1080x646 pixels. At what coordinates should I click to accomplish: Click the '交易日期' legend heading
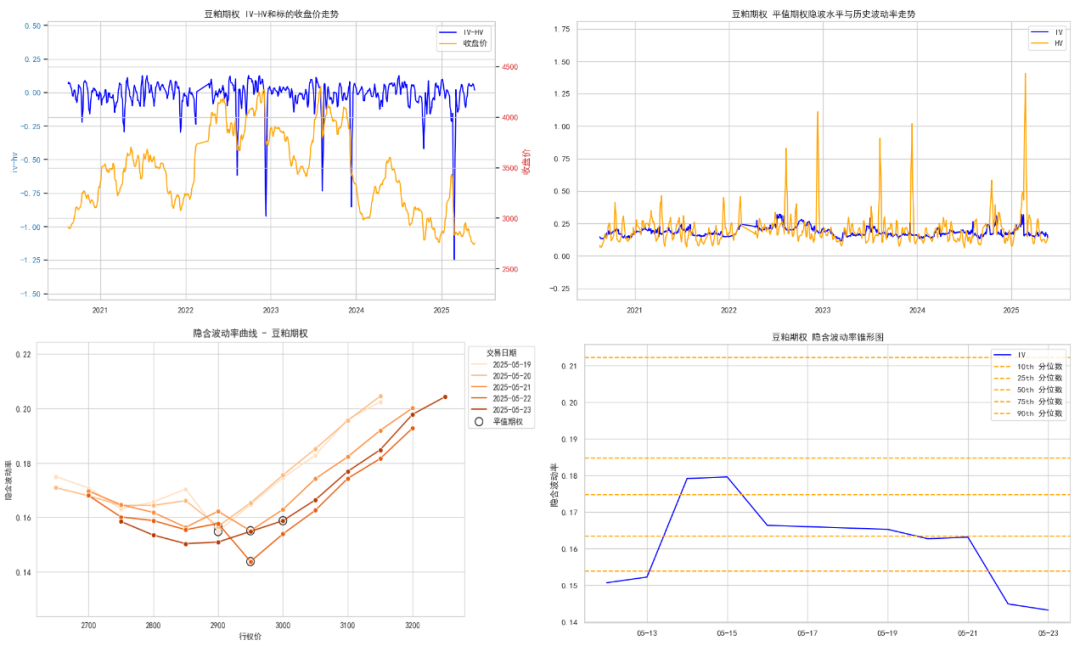(501, 353)
